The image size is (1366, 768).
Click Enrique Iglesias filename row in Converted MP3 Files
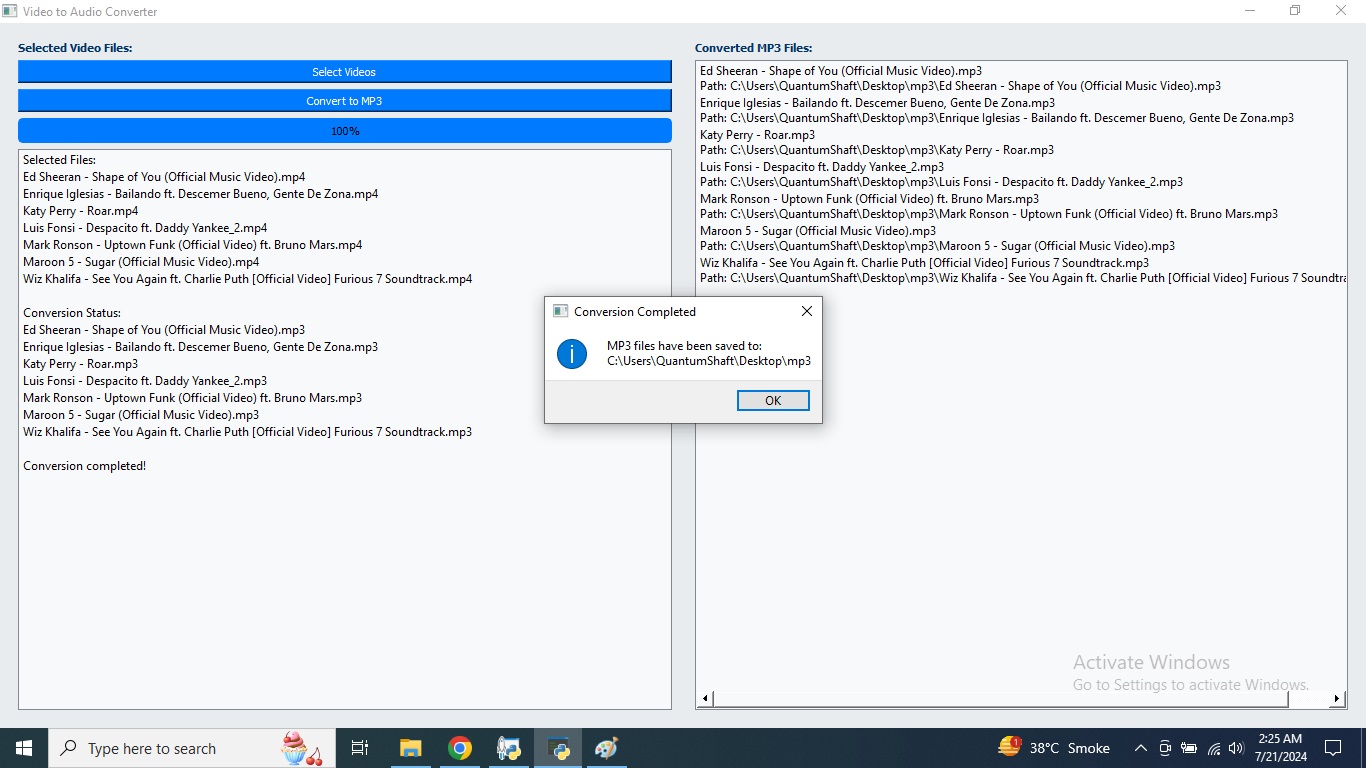(x=877, y=103)
